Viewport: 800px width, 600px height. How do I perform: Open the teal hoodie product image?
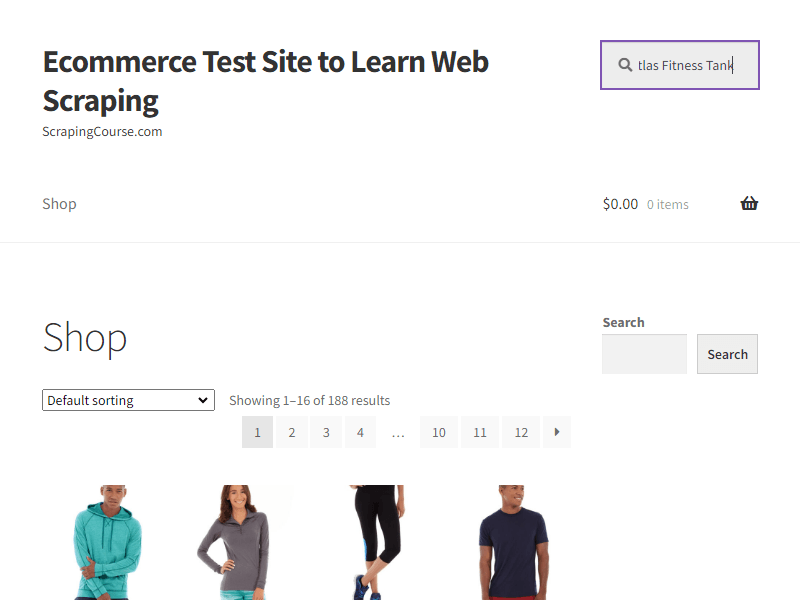point(108,542)
